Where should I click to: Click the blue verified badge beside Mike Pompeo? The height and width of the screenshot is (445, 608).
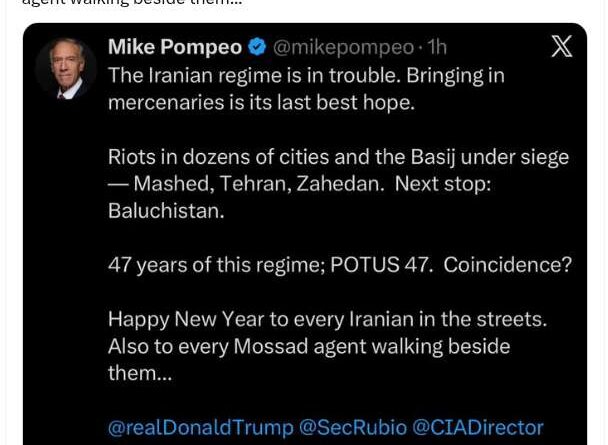(257, 48)
